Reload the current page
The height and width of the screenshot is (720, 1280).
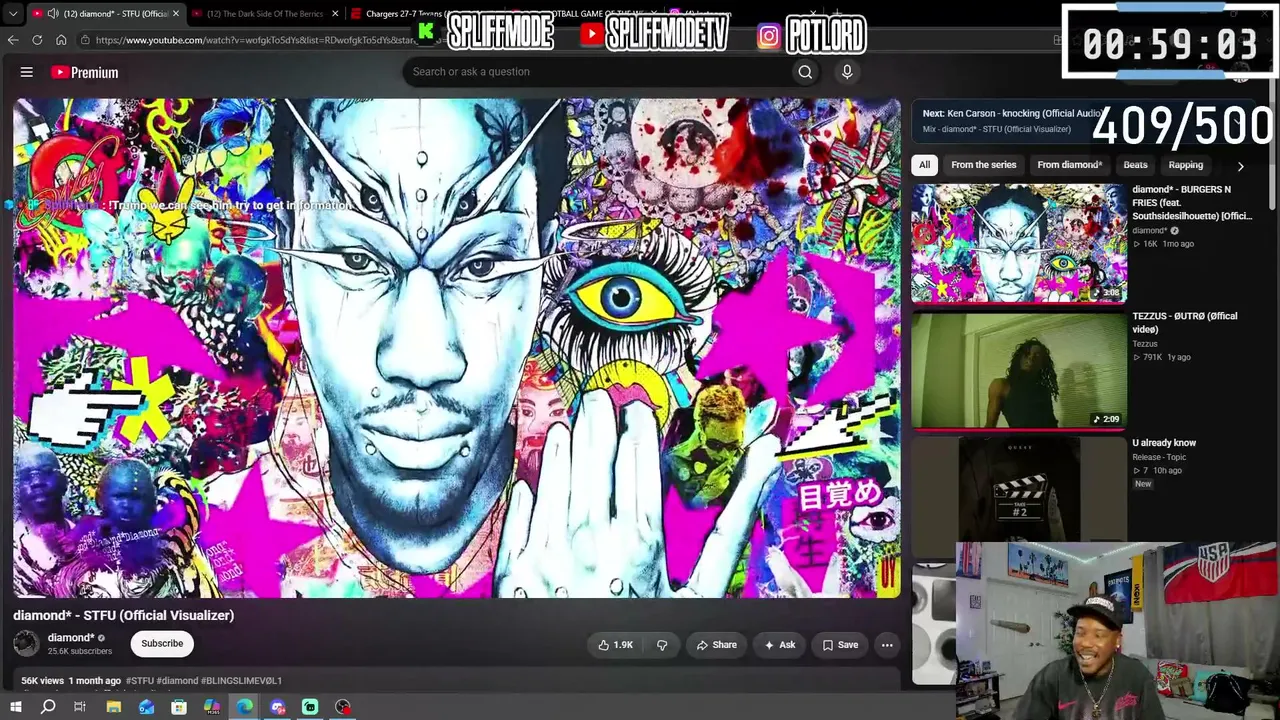pyautogui.click(x=37, y=40)
